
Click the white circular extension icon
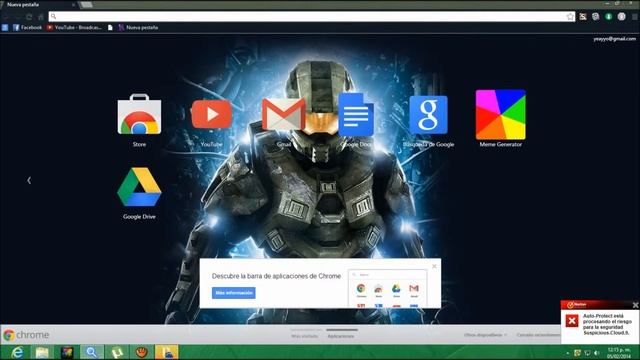(x=621, y=17)
